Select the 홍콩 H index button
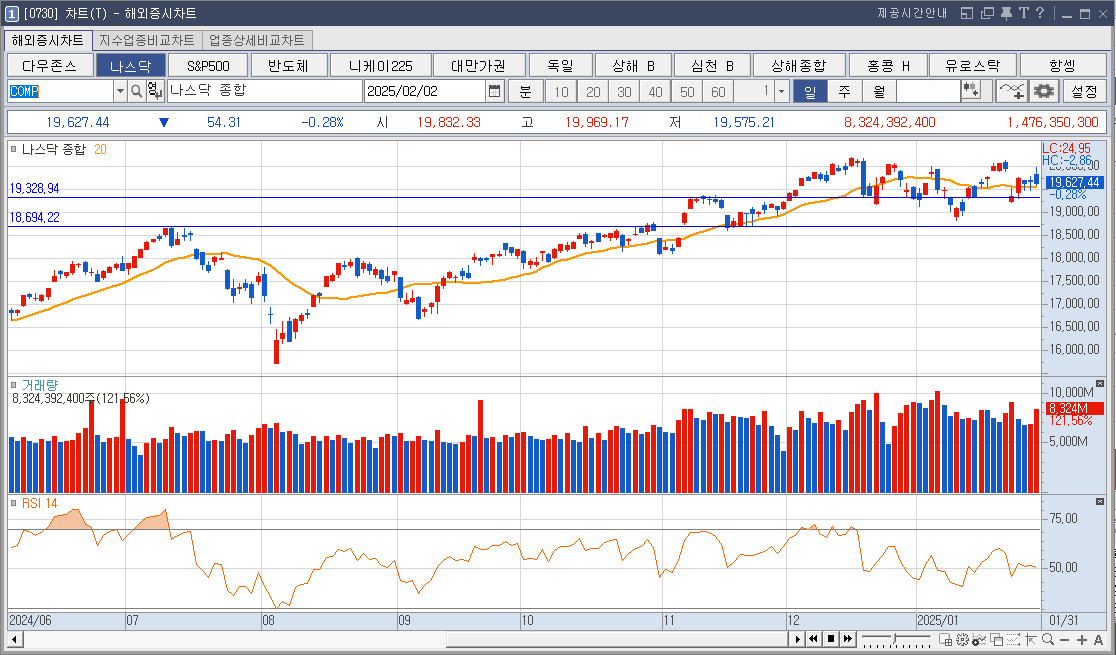 (888, 66)
